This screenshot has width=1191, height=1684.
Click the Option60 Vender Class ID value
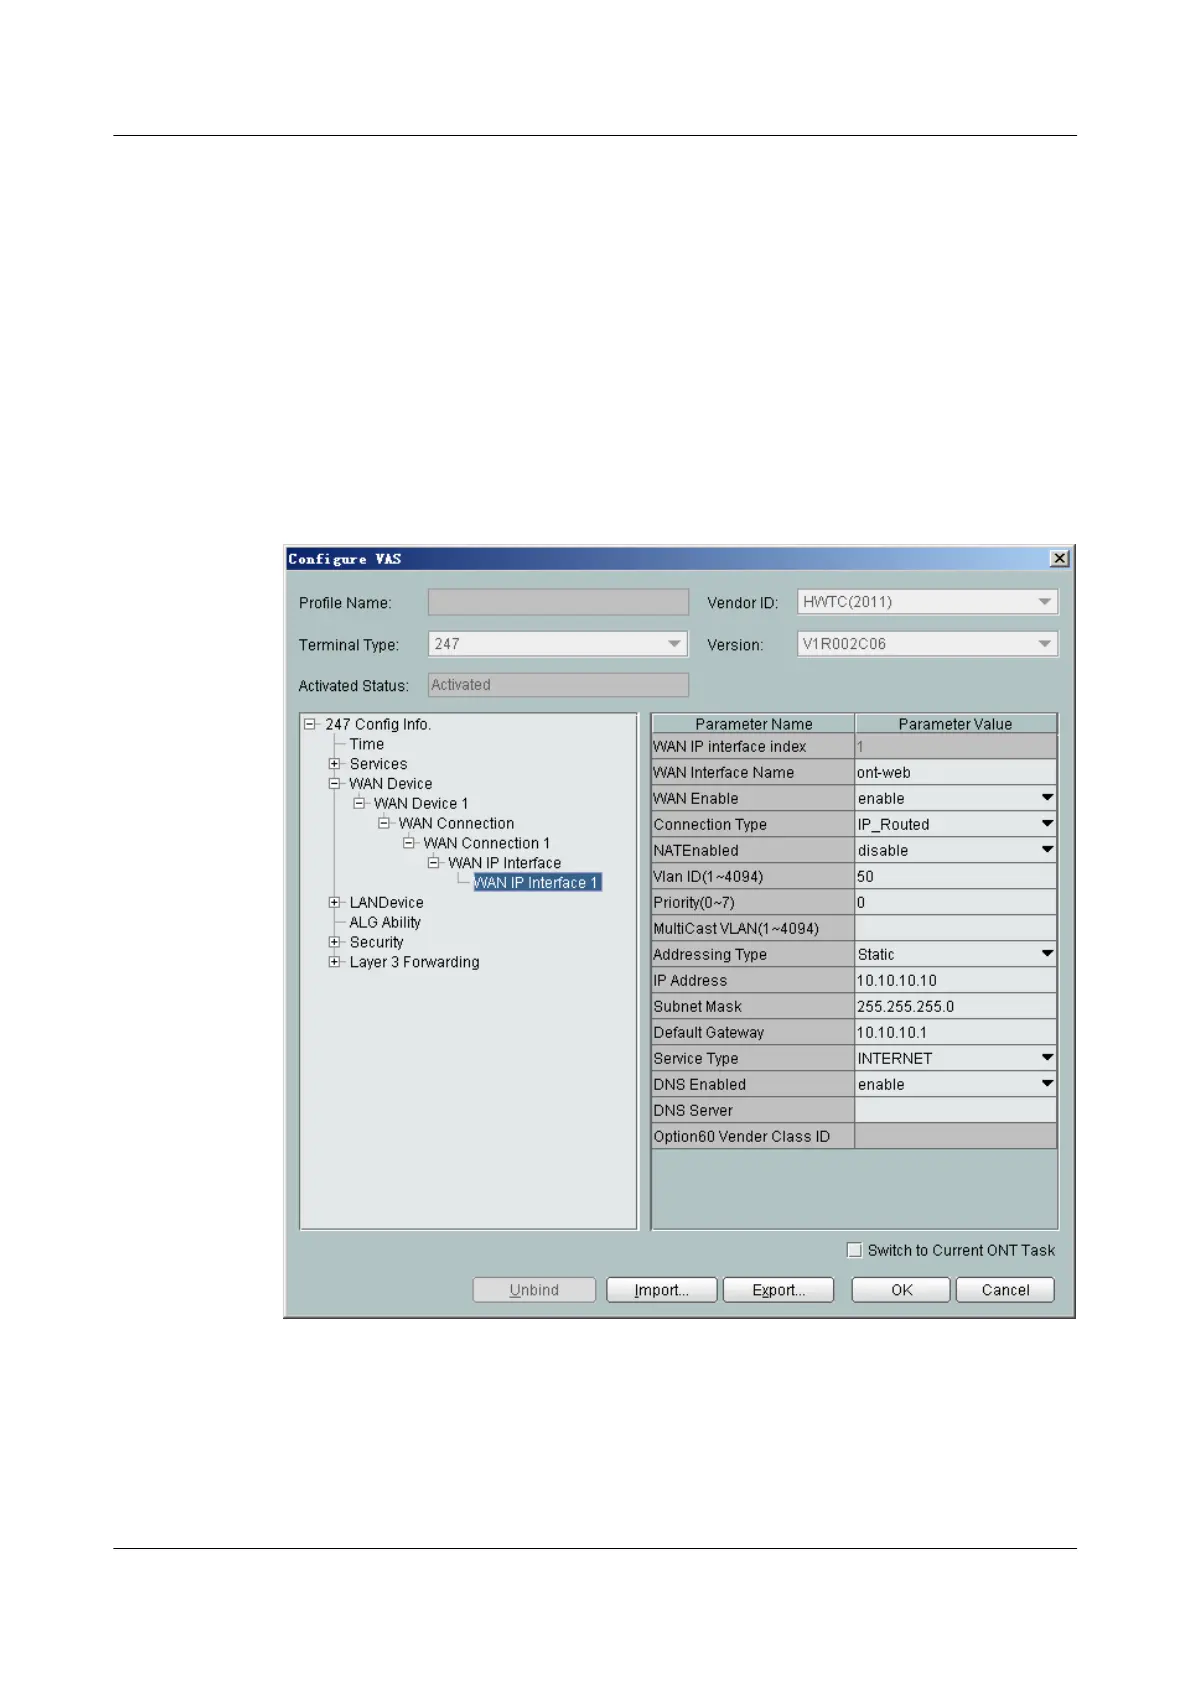click(955, 1136)
